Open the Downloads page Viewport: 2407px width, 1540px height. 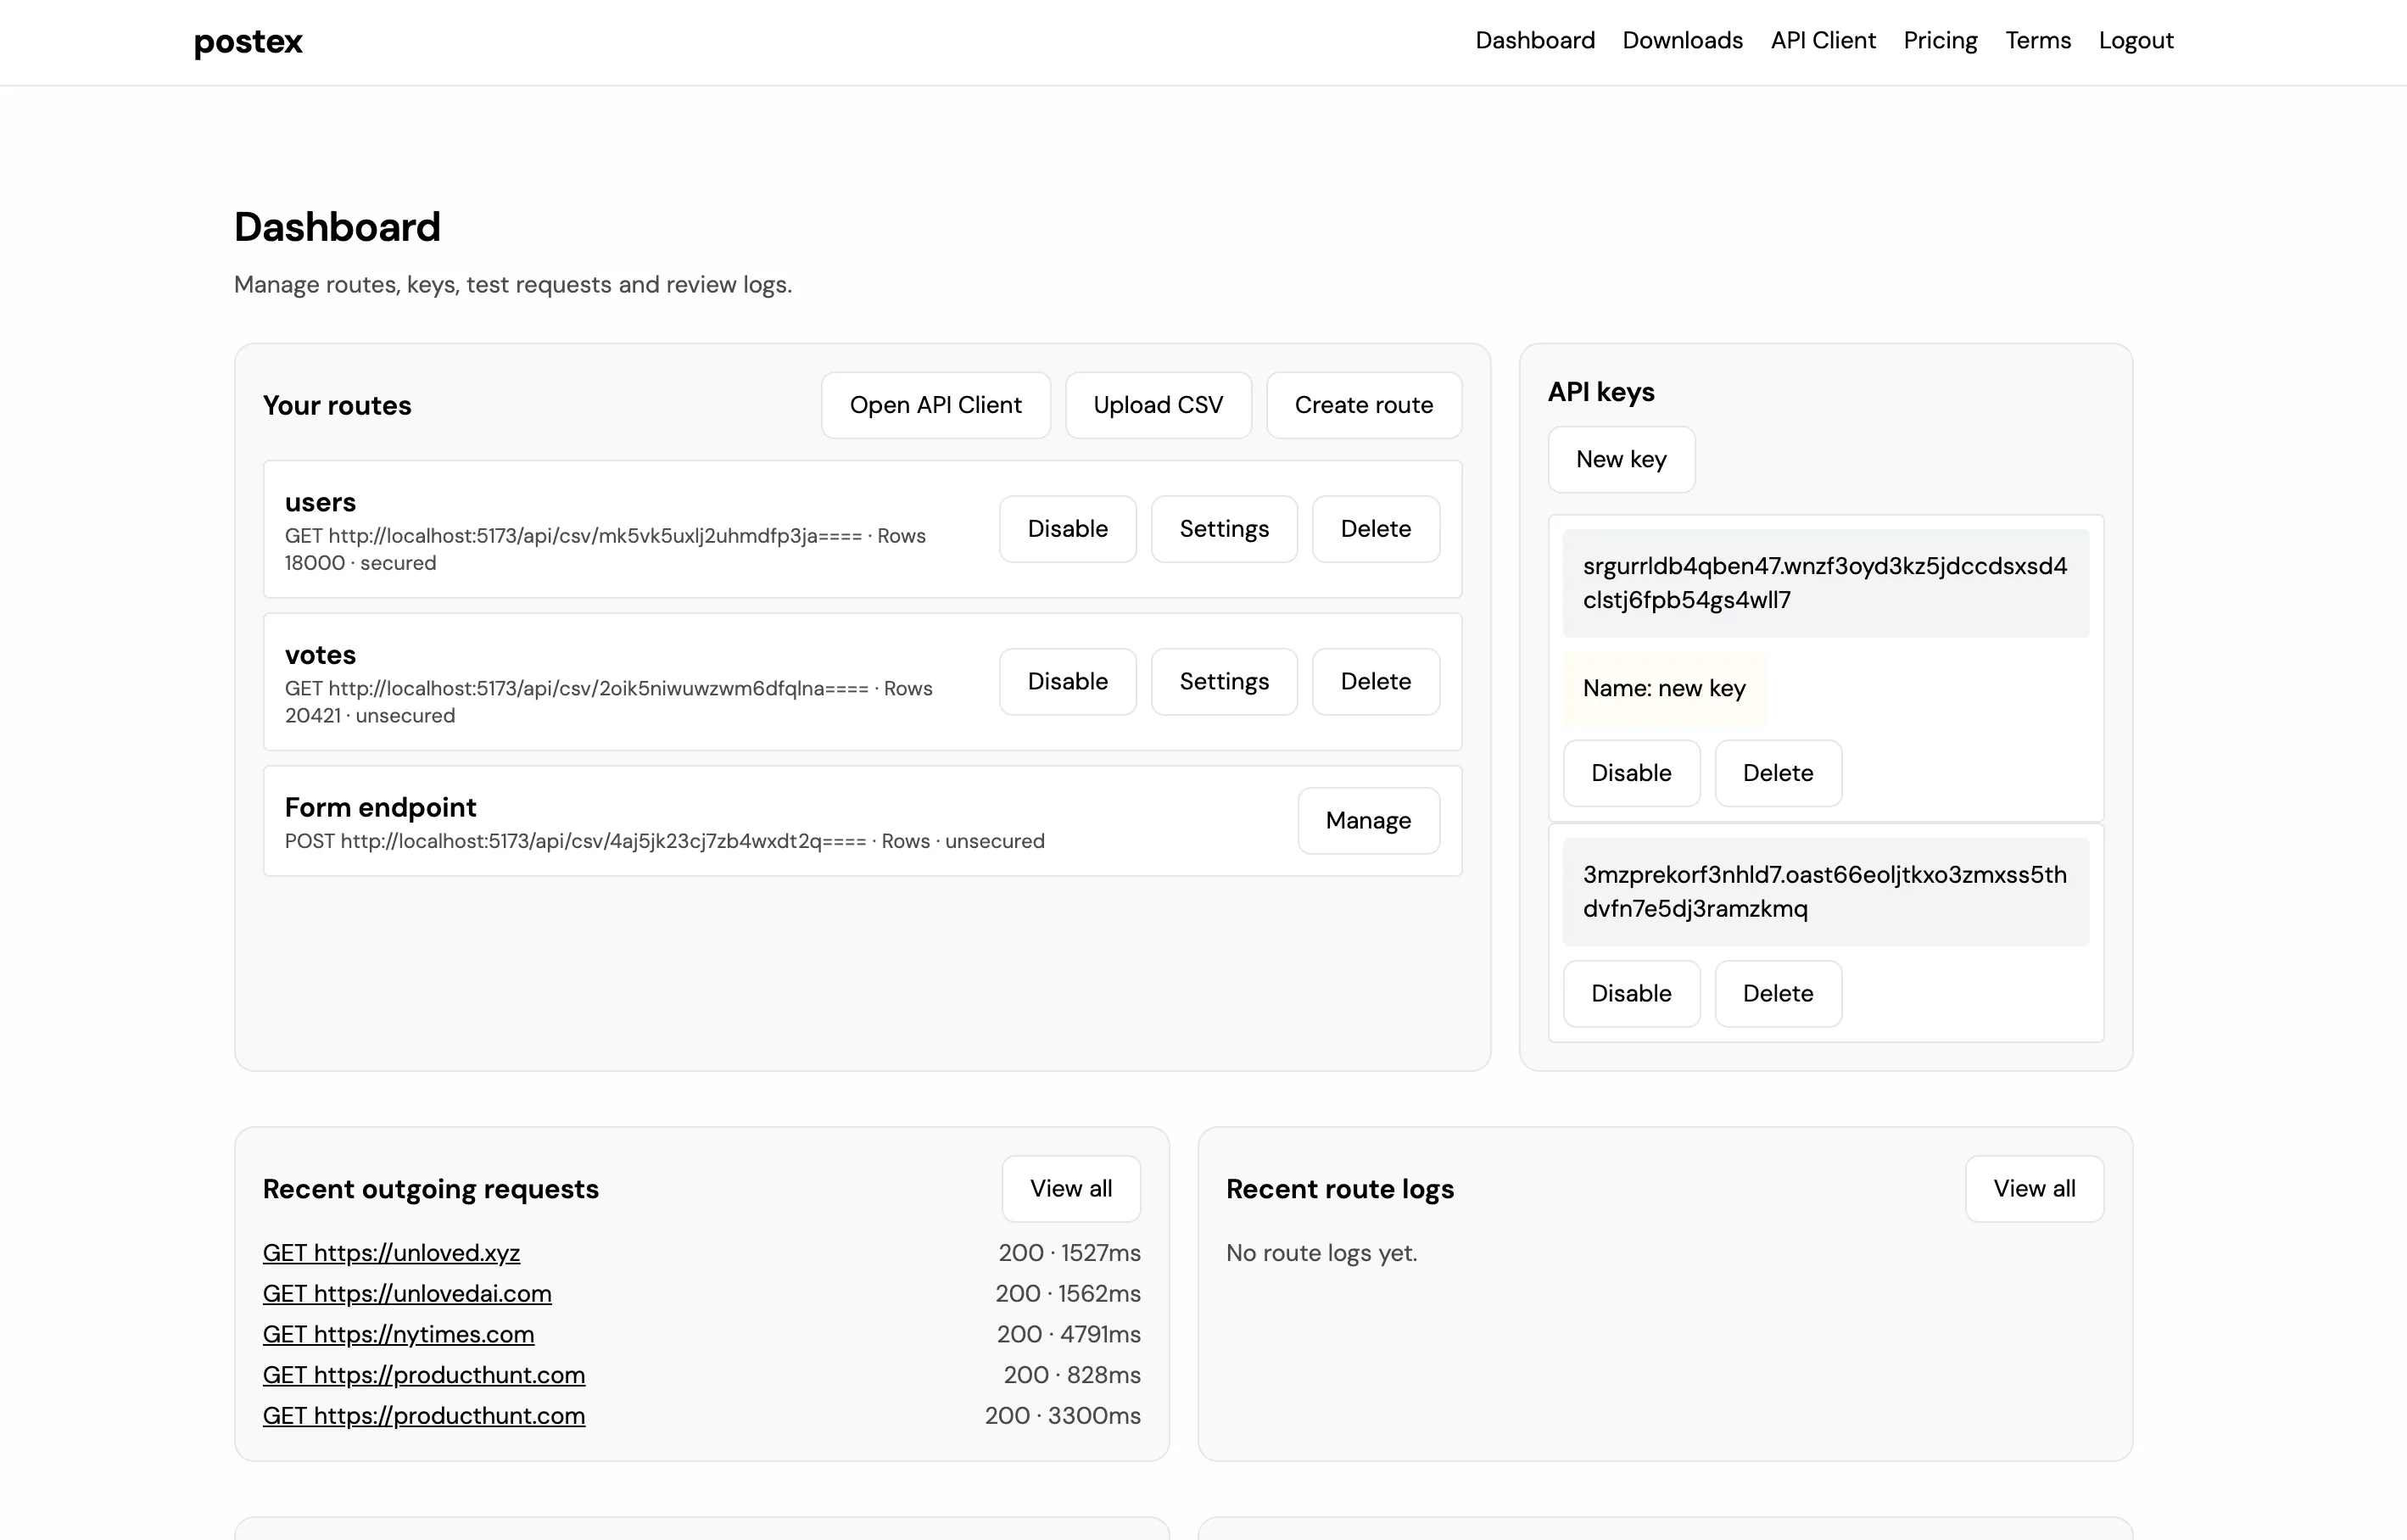point(1682,41)
